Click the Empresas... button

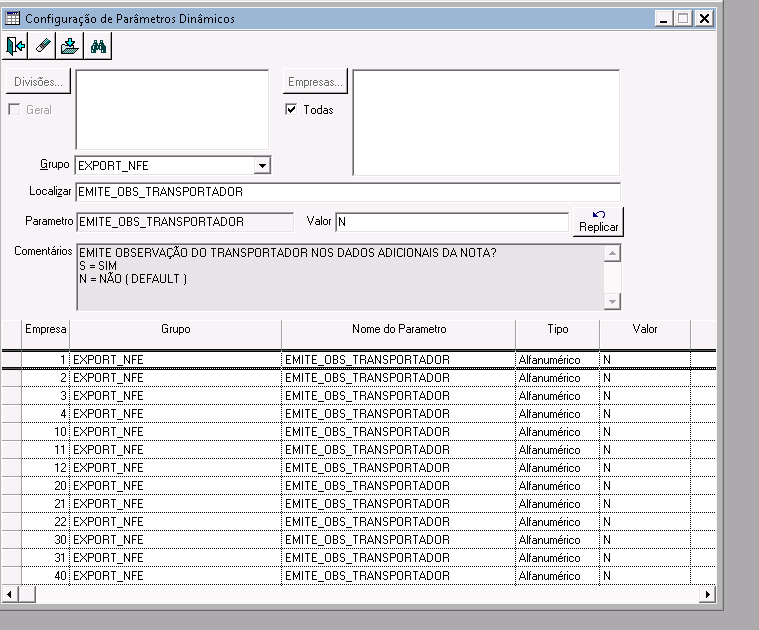[315, 81]
